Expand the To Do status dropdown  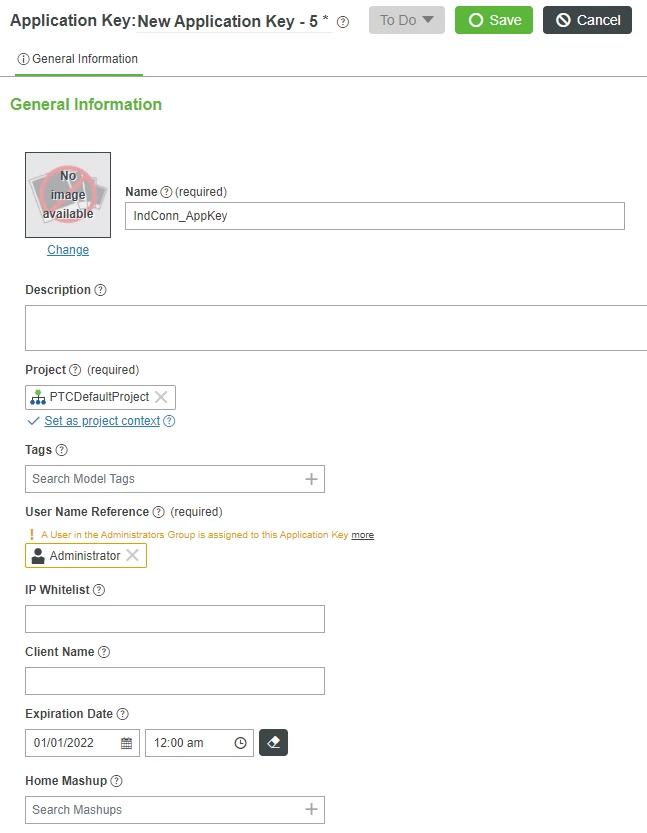pyautogui.click(x=406, y=19)
